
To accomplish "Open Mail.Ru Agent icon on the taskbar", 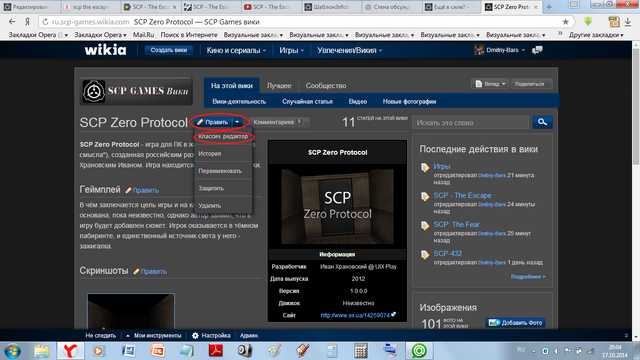I will click(419, 351).
